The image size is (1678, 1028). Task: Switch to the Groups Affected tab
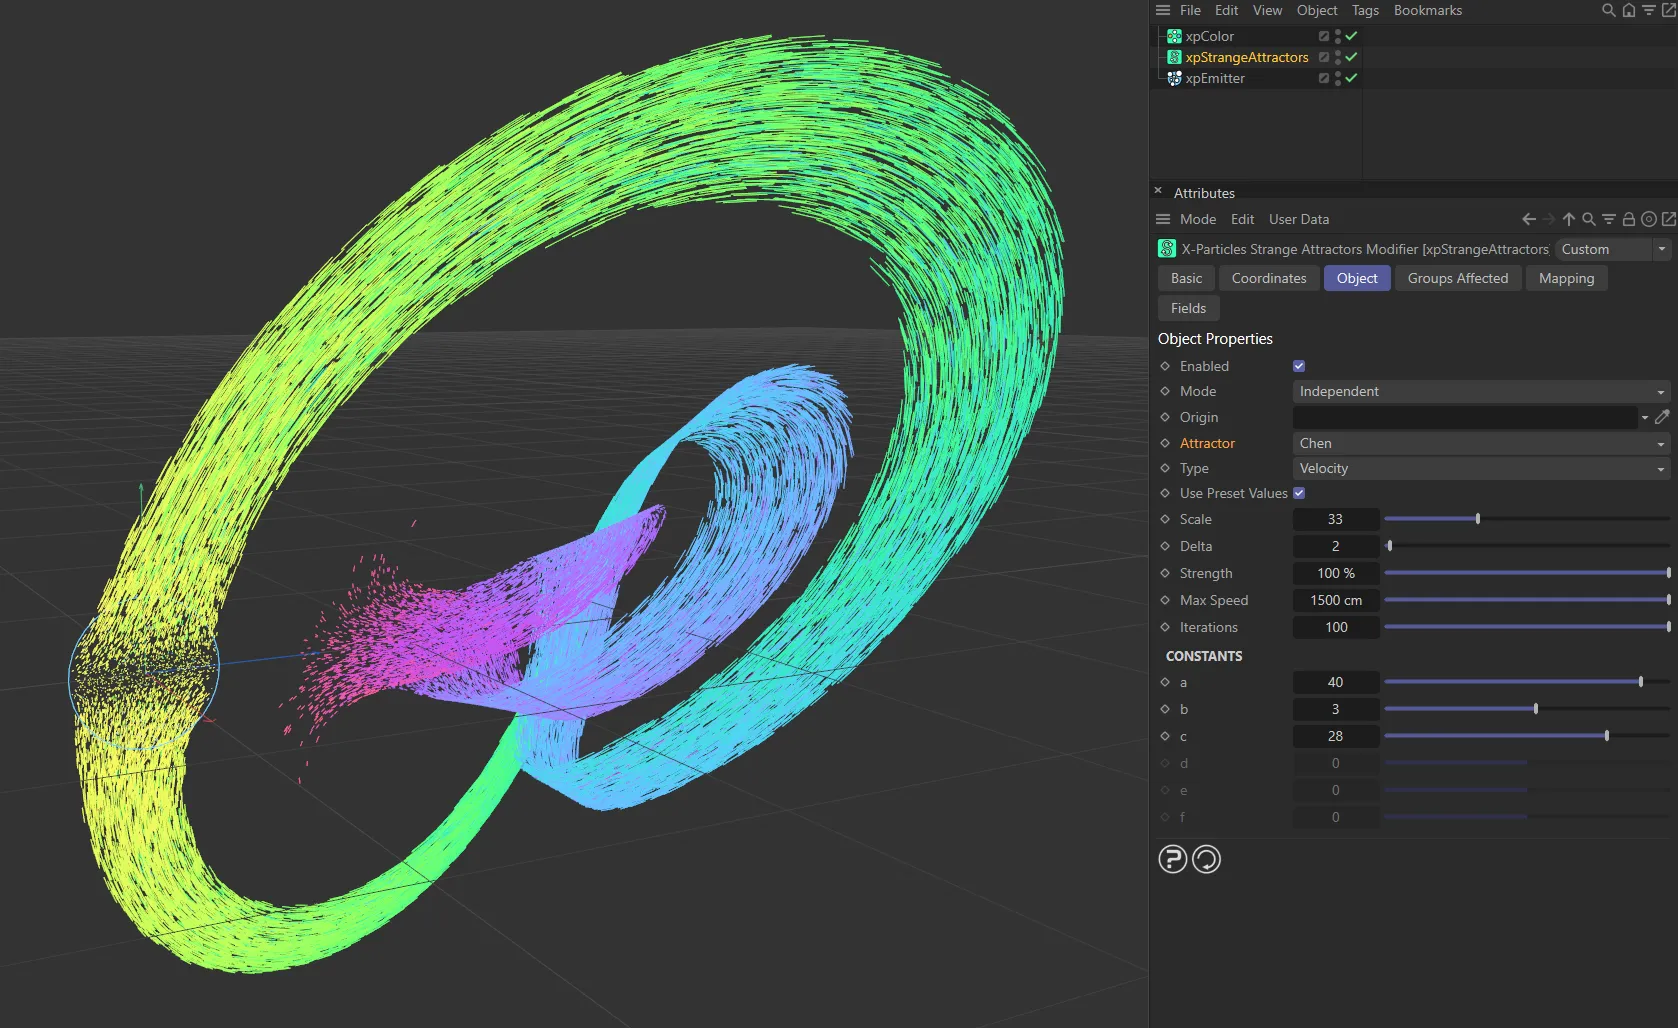coord(1457,278)
